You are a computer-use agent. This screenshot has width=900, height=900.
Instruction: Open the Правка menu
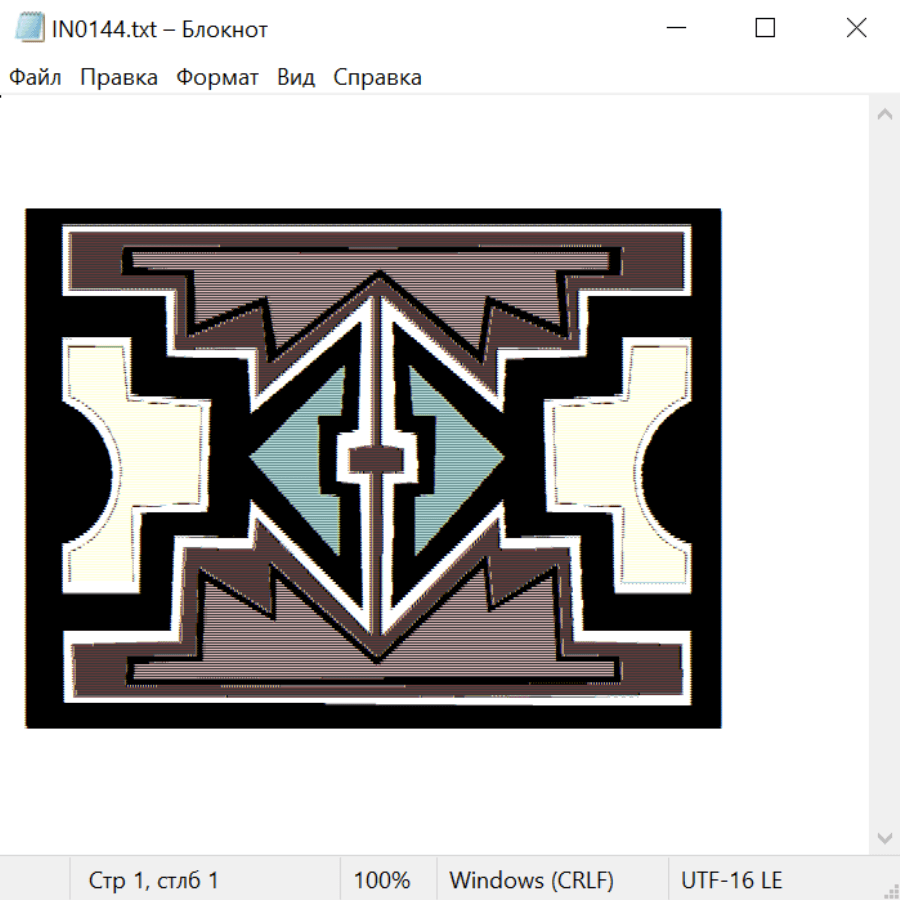pyautogui.click(x=118, y=78)
